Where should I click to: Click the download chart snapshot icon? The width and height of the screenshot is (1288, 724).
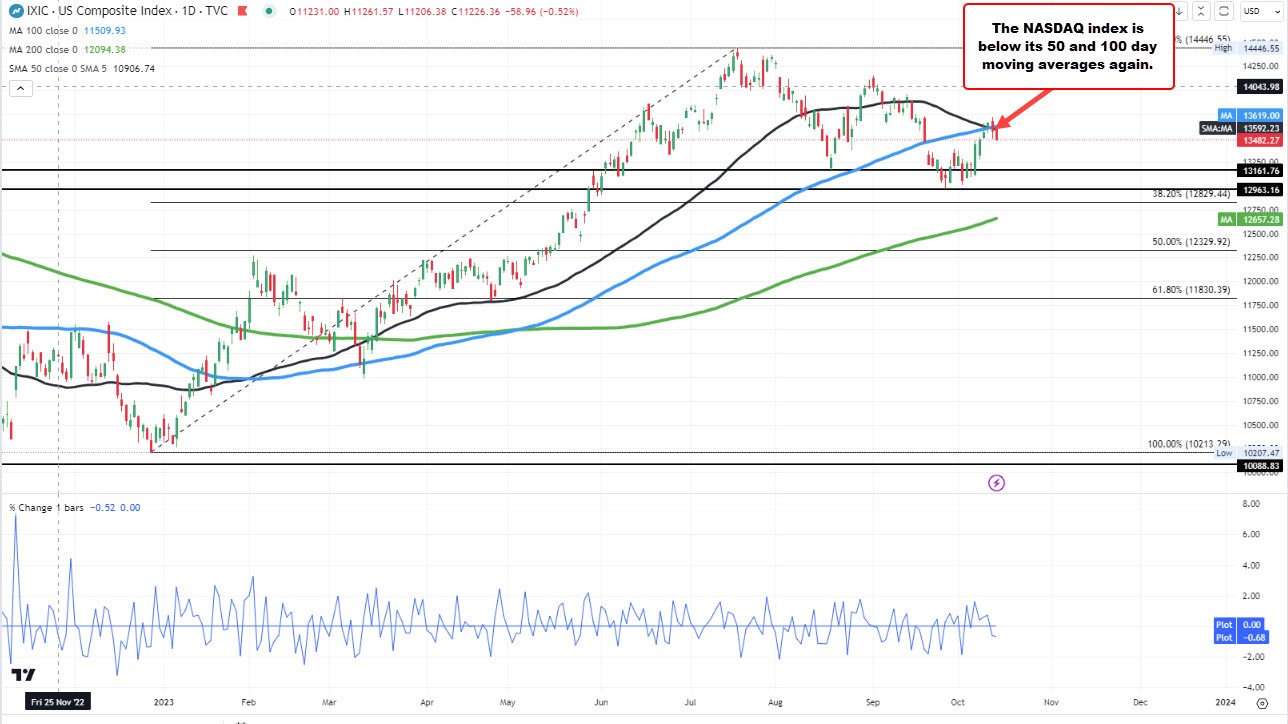click(1180, 11)
